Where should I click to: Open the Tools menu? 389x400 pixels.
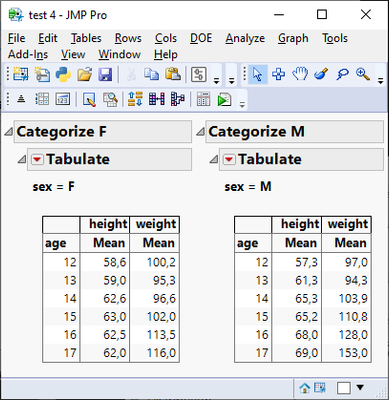(x=335, y=38)
